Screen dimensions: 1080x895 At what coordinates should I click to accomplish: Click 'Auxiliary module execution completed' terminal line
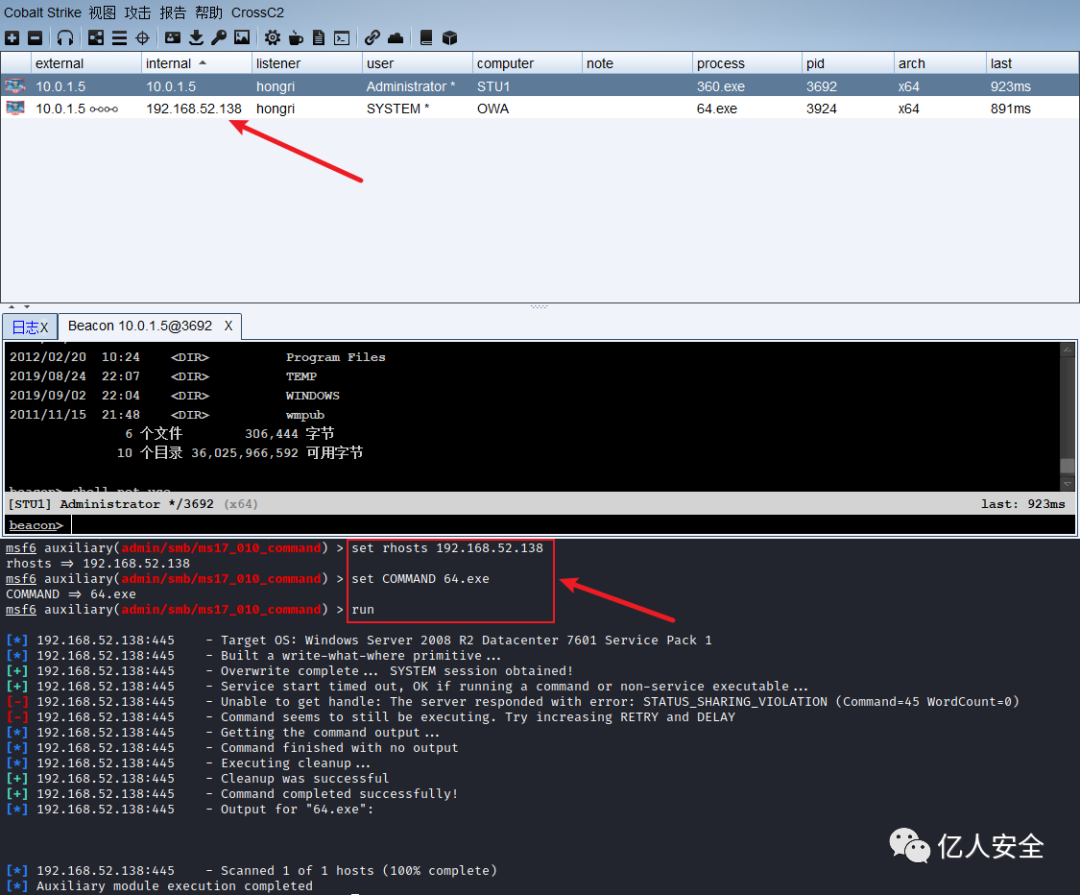pyautogui.click(x=174, y=885)
